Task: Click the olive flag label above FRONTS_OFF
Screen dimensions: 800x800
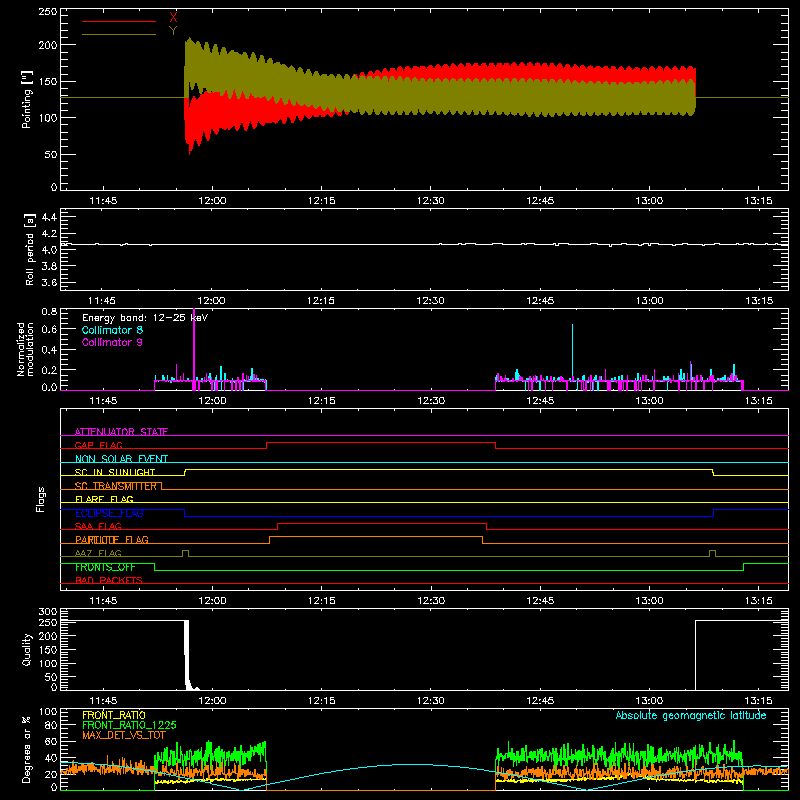Action: (x=98, y=553)
